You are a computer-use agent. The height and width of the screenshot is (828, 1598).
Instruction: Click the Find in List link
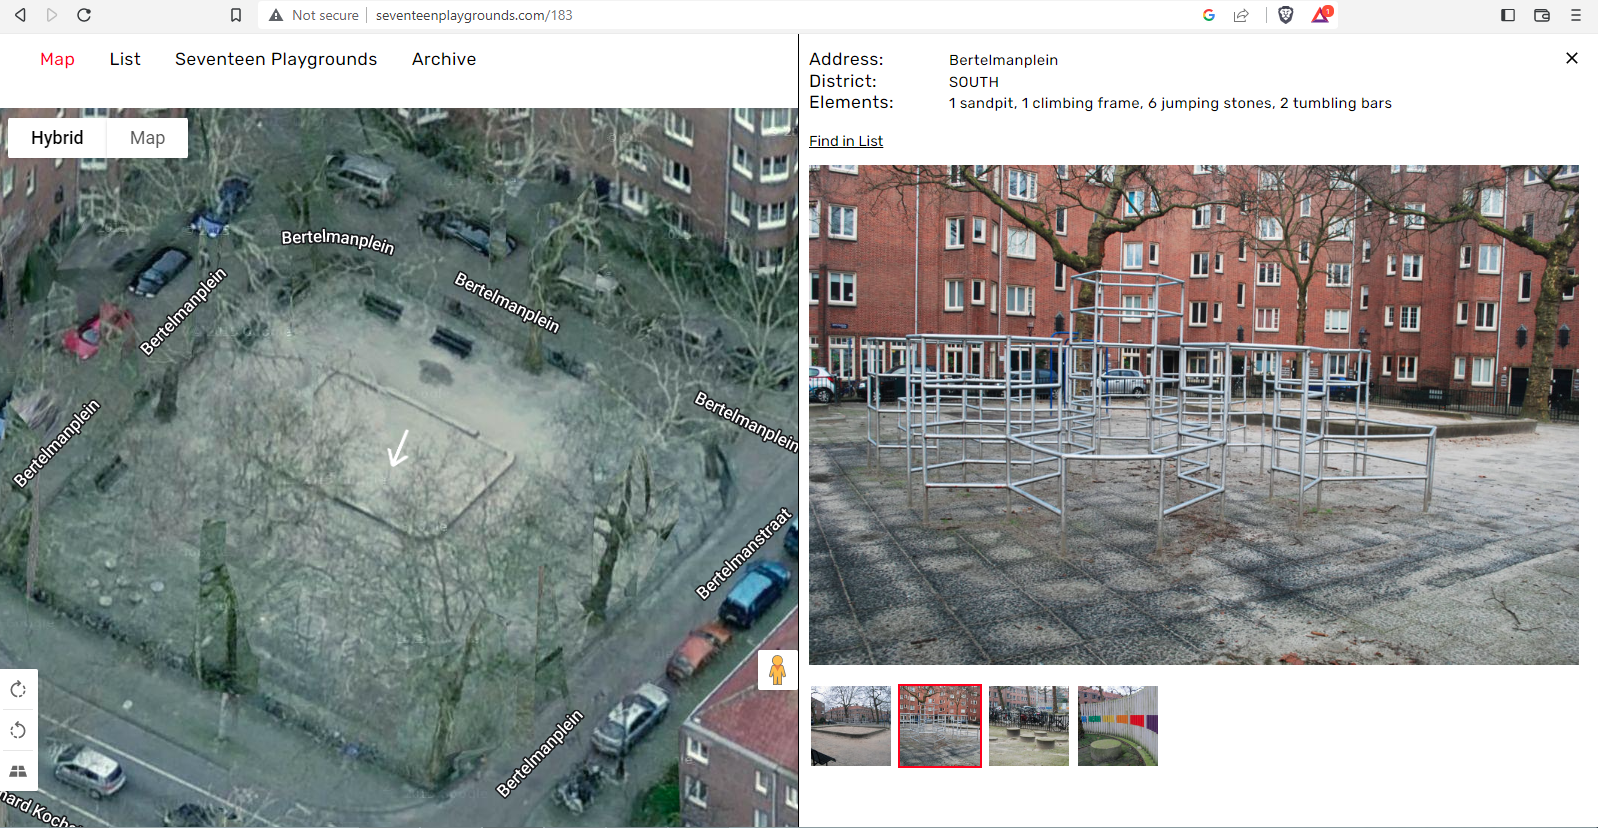[x=846, y=141]
